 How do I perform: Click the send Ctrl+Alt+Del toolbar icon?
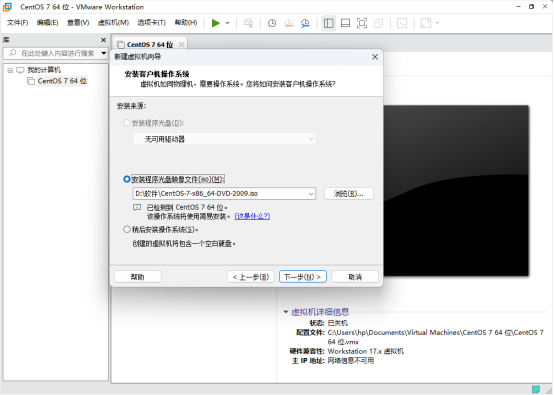click(x=248, y=23)
